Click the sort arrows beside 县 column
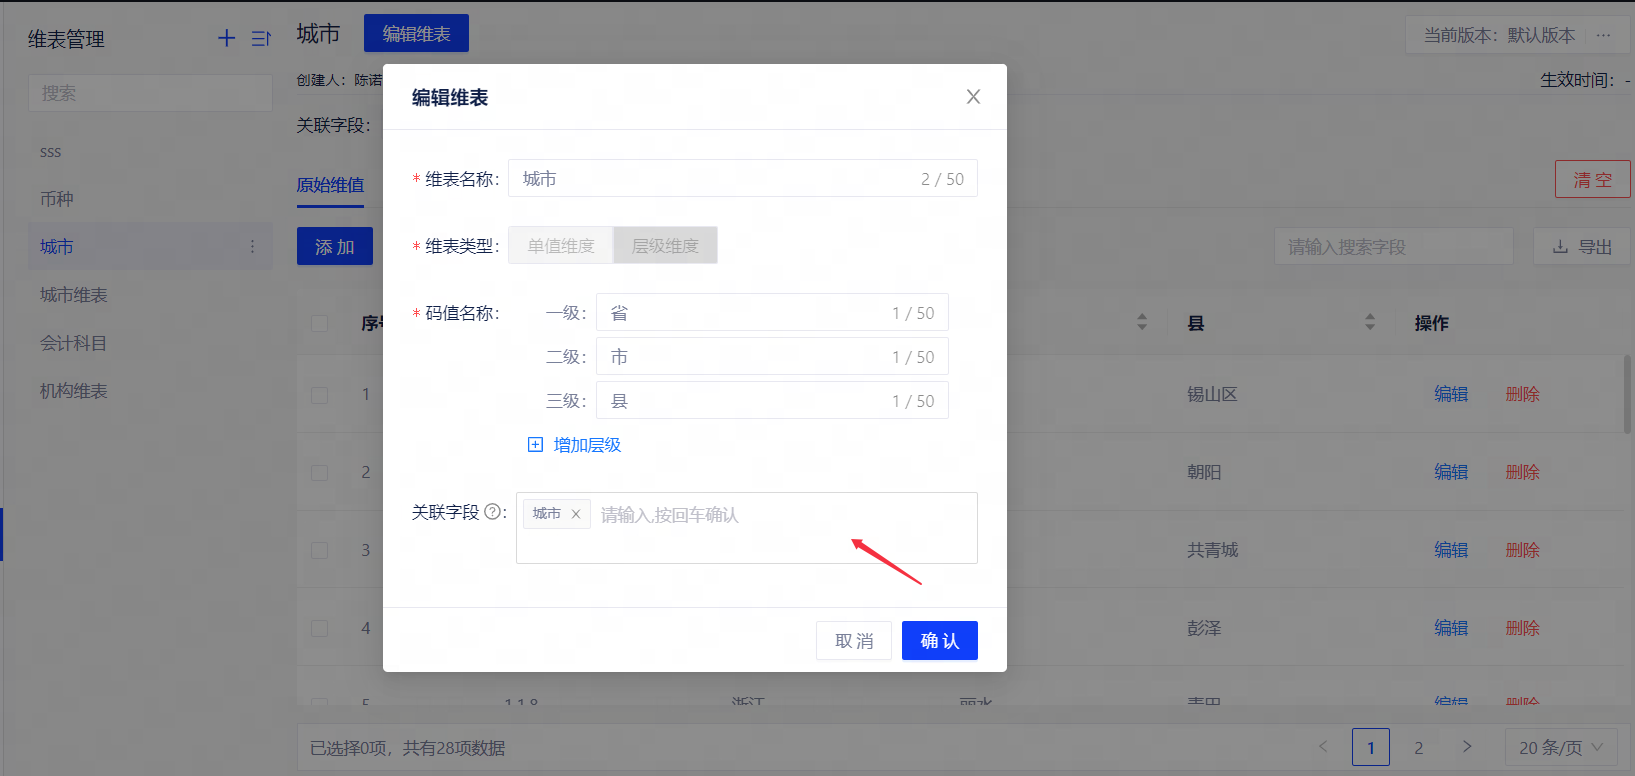This screenshot has width=1635, height=776. [1370, 322]
